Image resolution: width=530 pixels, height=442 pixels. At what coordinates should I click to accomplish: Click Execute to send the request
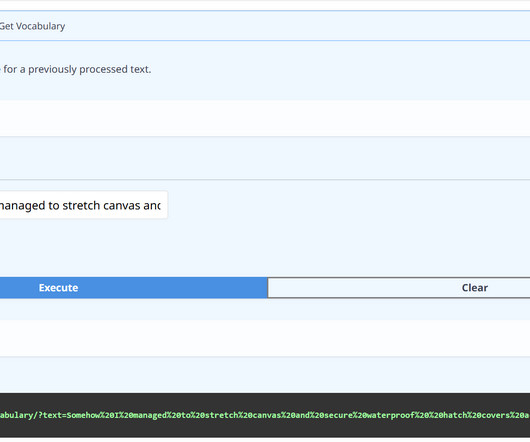134,288
